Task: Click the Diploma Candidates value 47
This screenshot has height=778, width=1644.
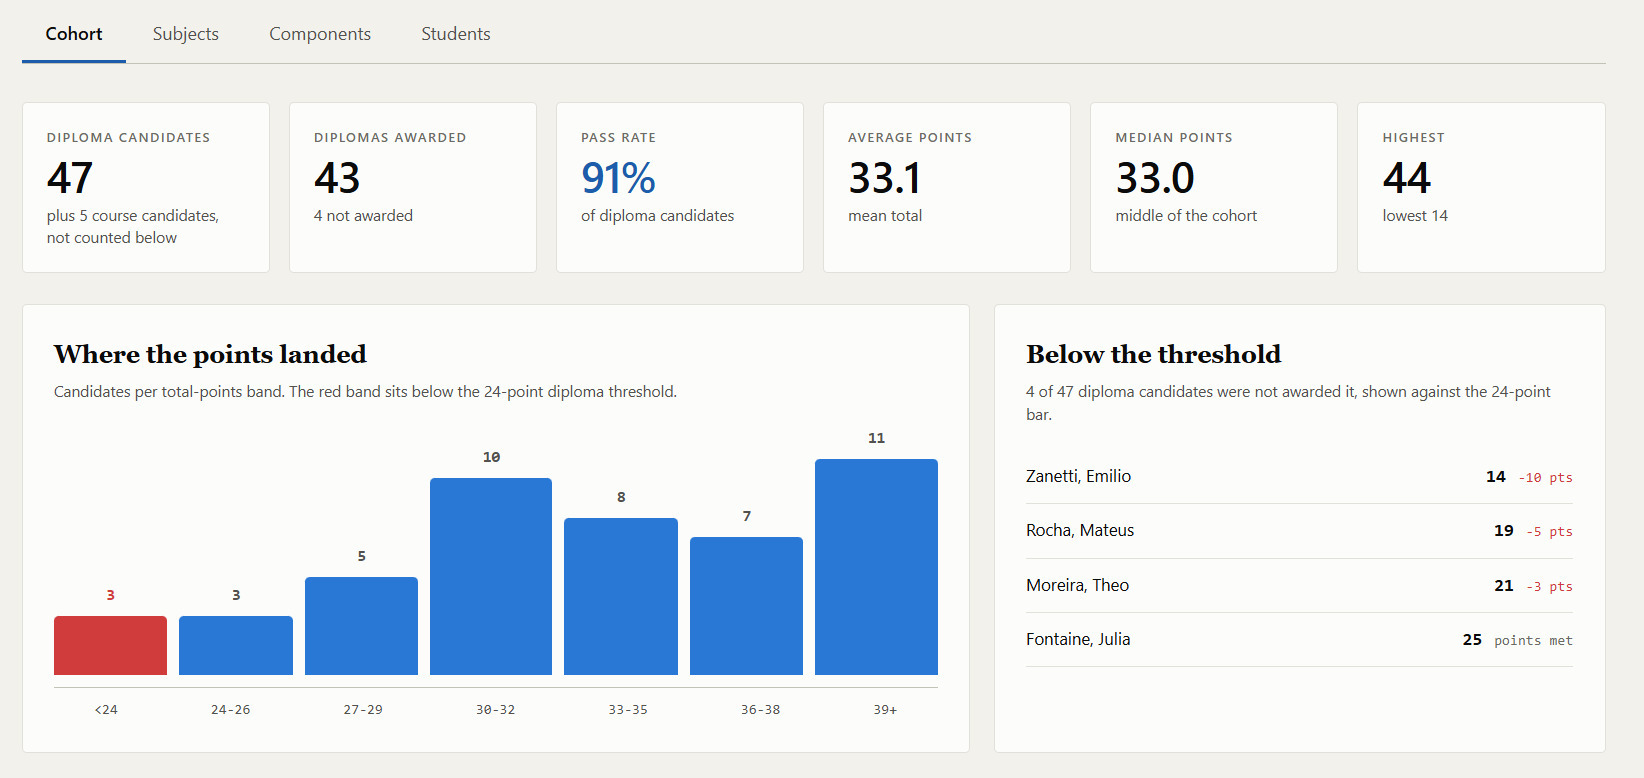Action: [70, 178]
